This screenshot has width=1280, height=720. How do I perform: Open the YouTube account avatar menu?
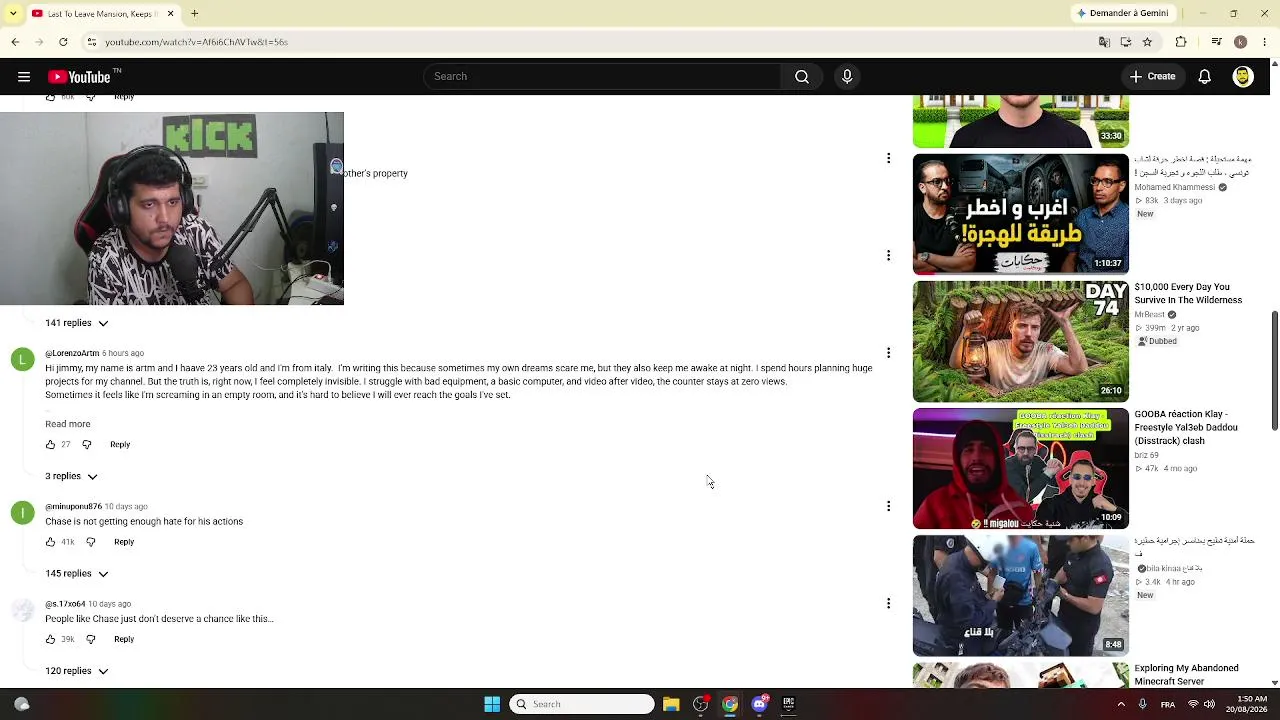1243,77
